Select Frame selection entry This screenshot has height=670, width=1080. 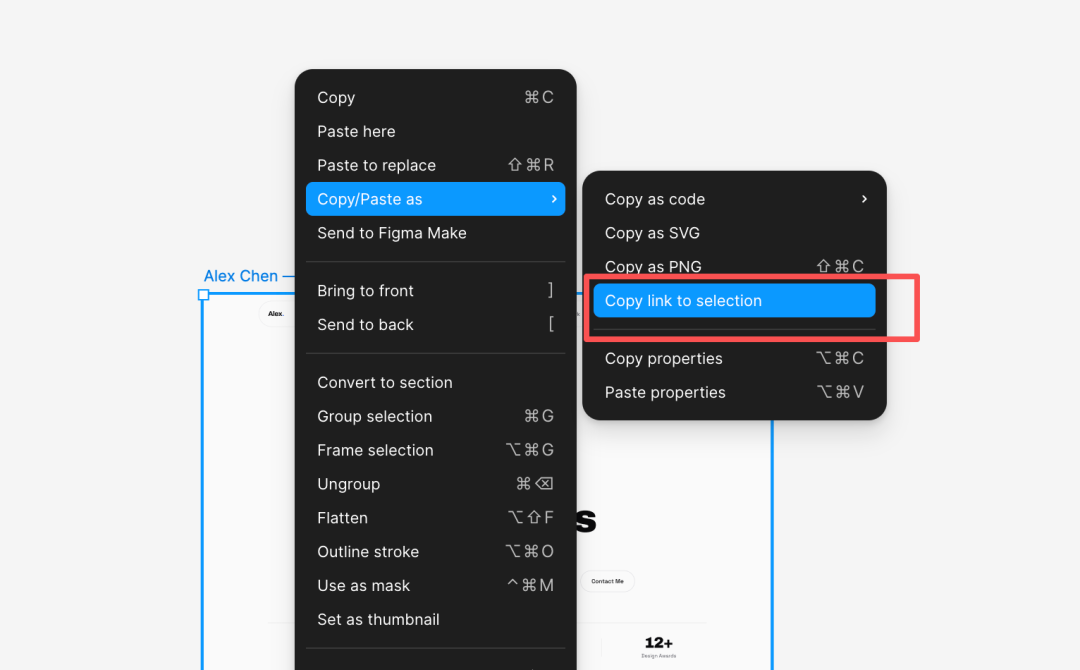tap(435, 450)
